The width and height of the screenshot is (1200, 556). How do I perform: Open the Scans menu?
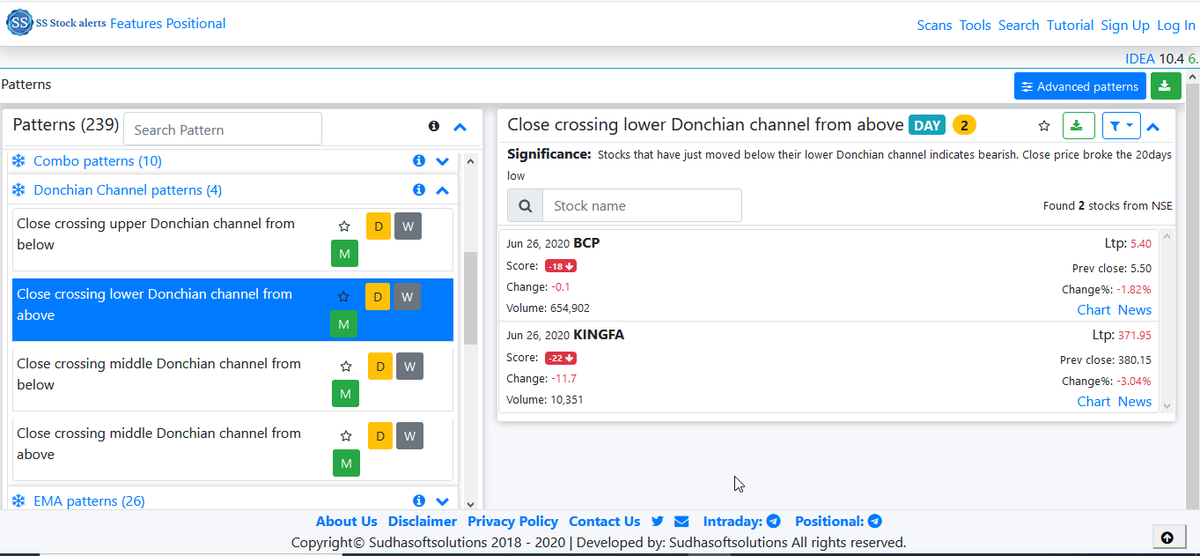click(934, 25)
